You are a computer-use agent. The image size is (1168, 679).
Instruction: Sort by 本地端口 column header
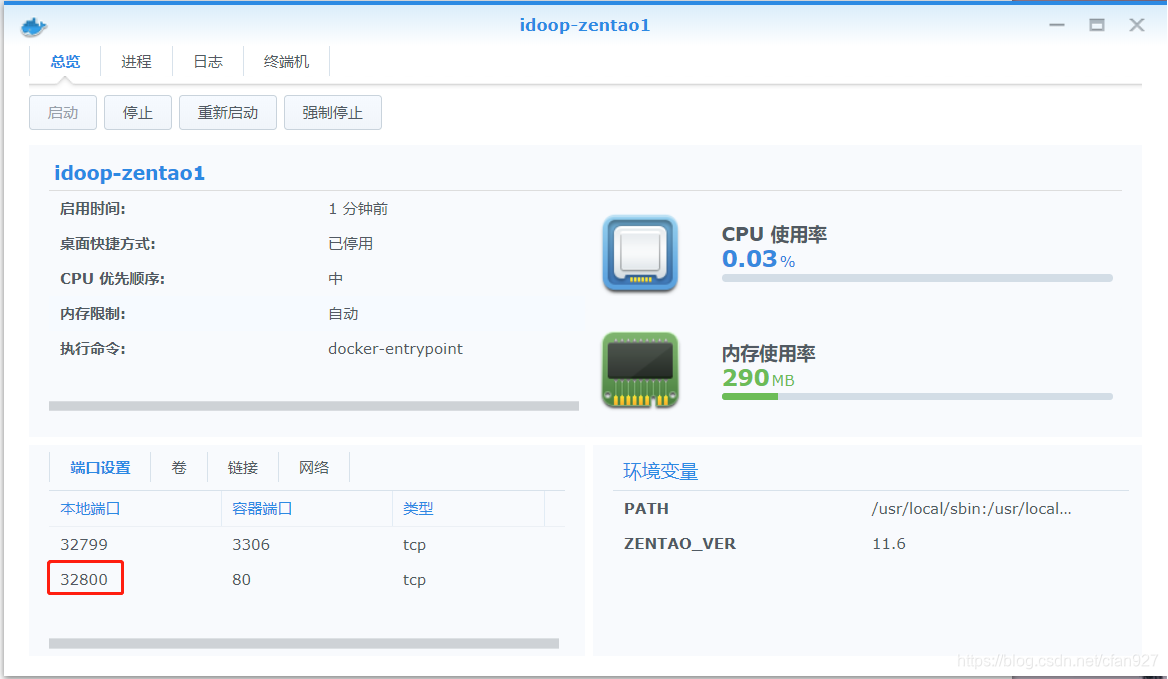click(135, 509)
